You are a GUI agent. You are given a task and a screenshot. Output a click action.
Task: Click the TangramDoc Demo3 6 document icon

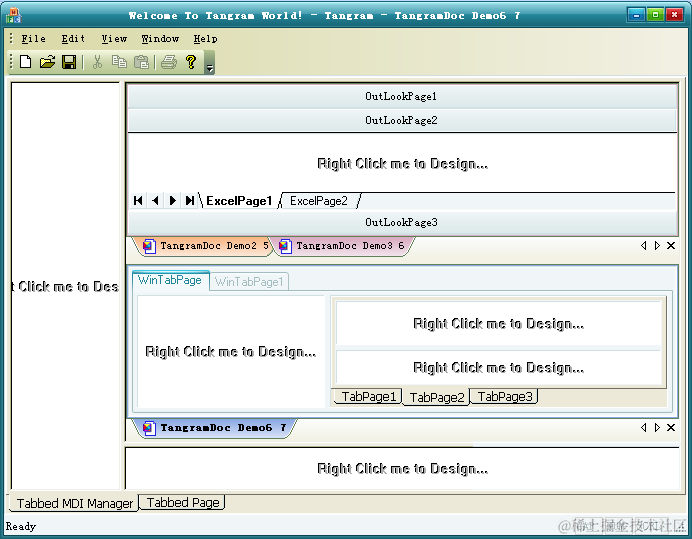pyautogui.click(x=285, y=246)
